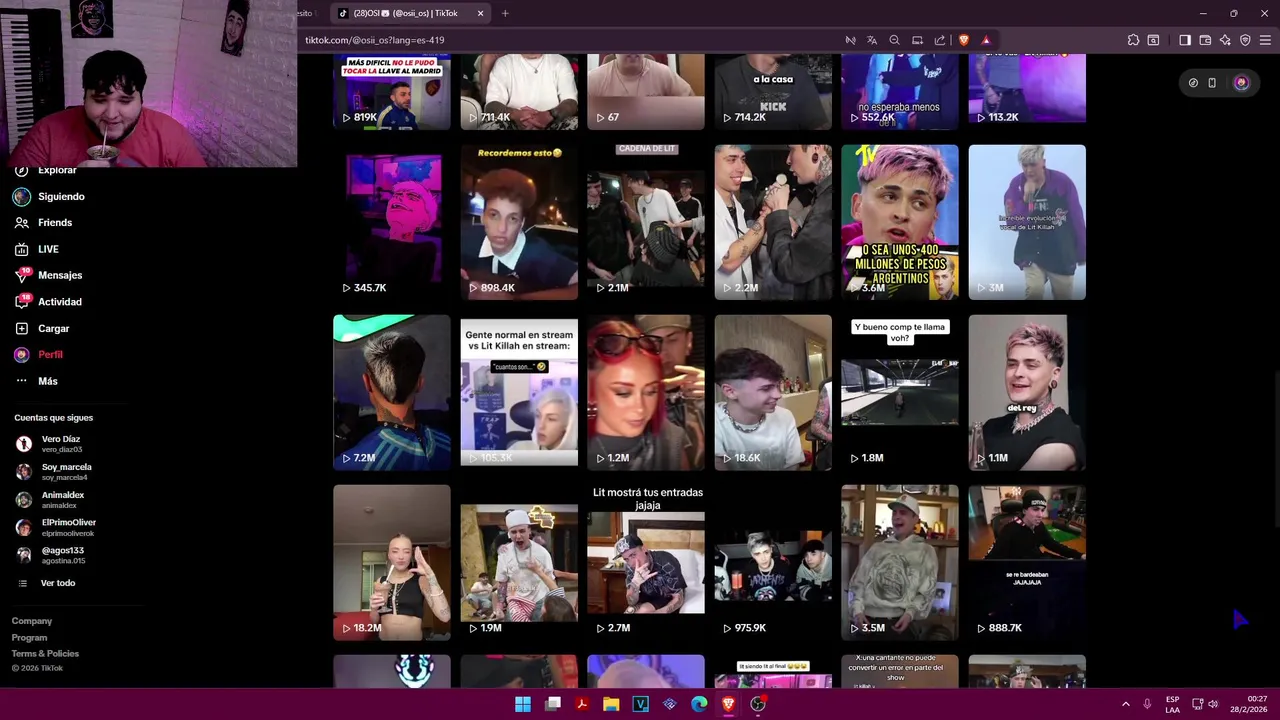Screen dimensions: 1280x720
Task: Open the LIVE section
Action: [x=48, y=249]
